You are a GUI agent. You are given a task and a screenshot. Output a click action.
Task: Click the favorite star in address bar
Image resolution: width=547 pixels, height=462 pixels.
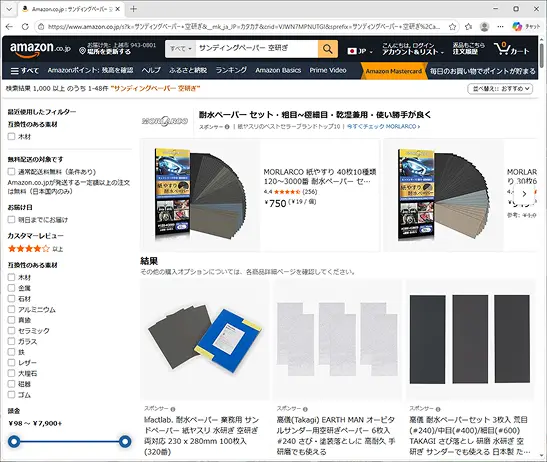coord(452,27)
